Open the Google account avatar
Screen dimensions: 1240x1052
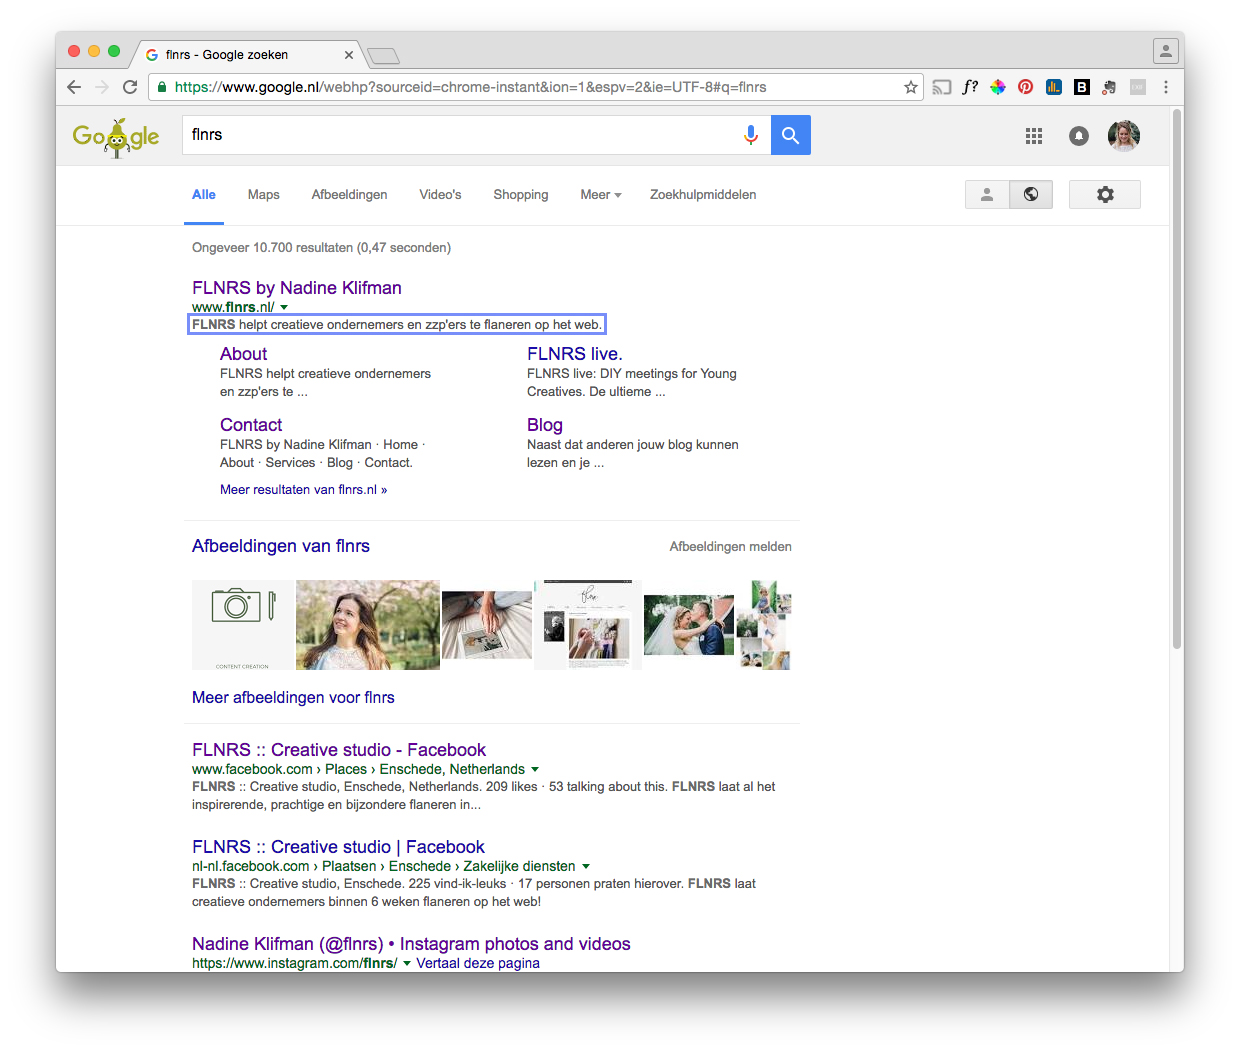pos(1124,136)
